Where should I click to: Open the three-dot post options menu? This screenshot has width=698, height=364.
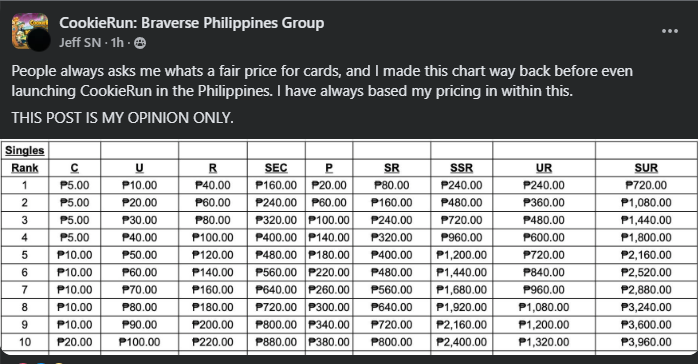pyautogui.click(x=670, y=31)
